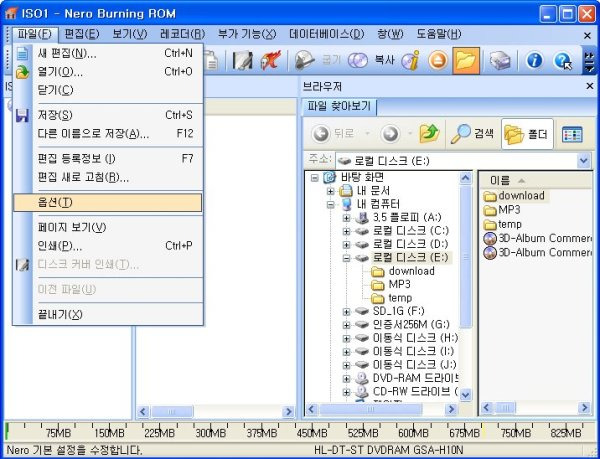The width and height of the screenshot is (600, 459).
Task: Open the cover designer pen icon
Action: click(243, 60)
